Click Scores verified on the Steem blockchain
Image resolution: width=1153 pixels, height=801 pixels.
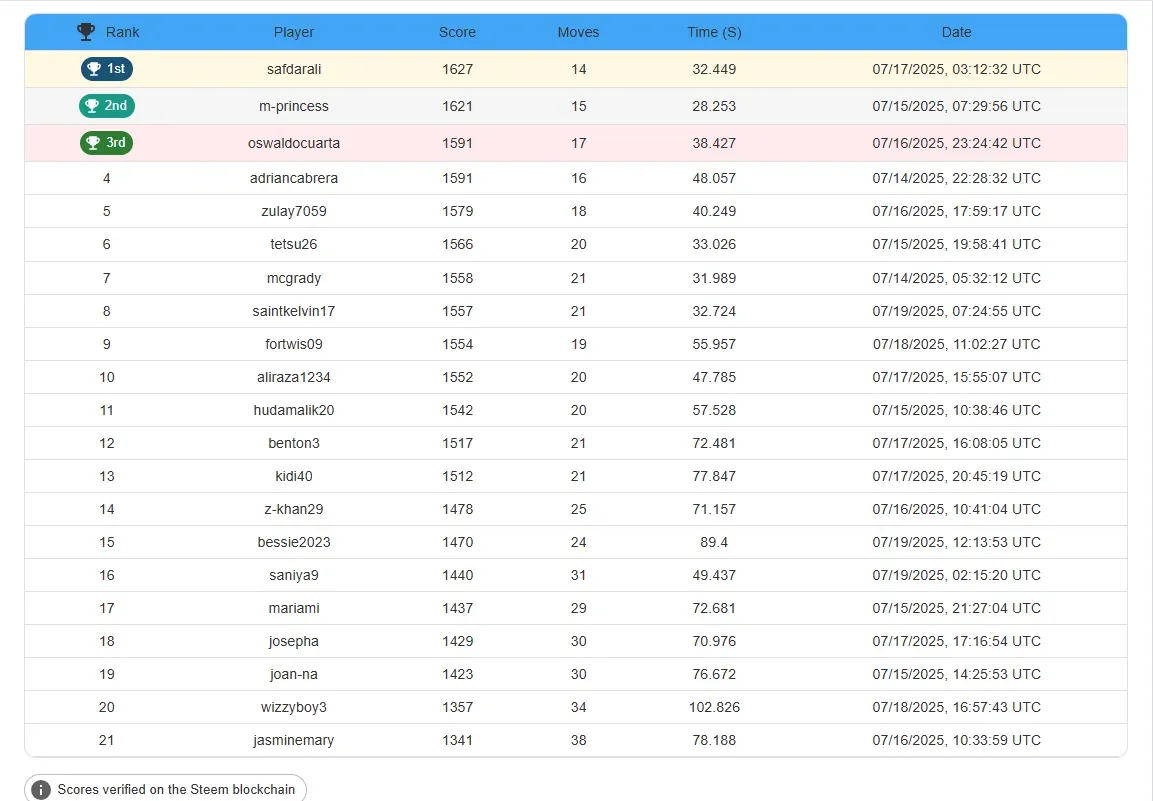pyautogui.click(x=176, y=789)
